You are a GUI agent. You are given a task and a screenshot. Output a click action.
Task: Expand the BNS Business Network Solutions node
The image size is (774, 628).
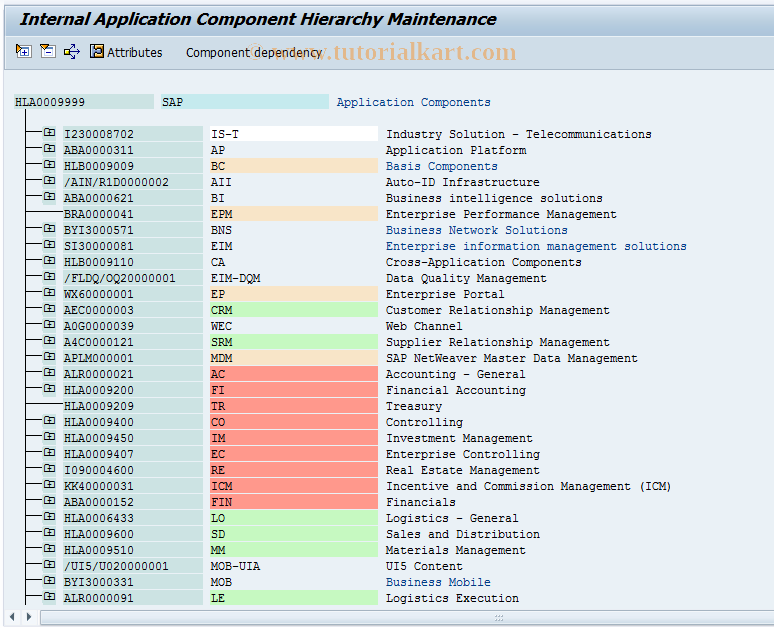49,229
